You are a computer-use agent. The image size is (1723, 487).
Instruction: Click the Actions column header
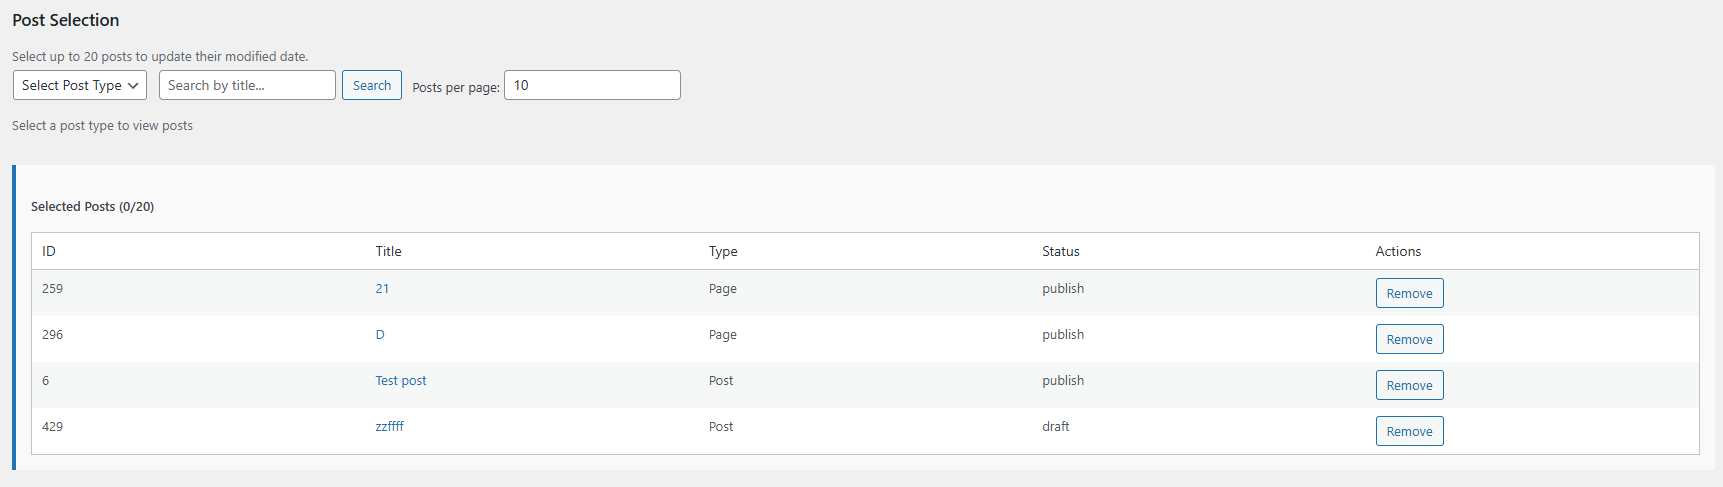point(1398,251)
